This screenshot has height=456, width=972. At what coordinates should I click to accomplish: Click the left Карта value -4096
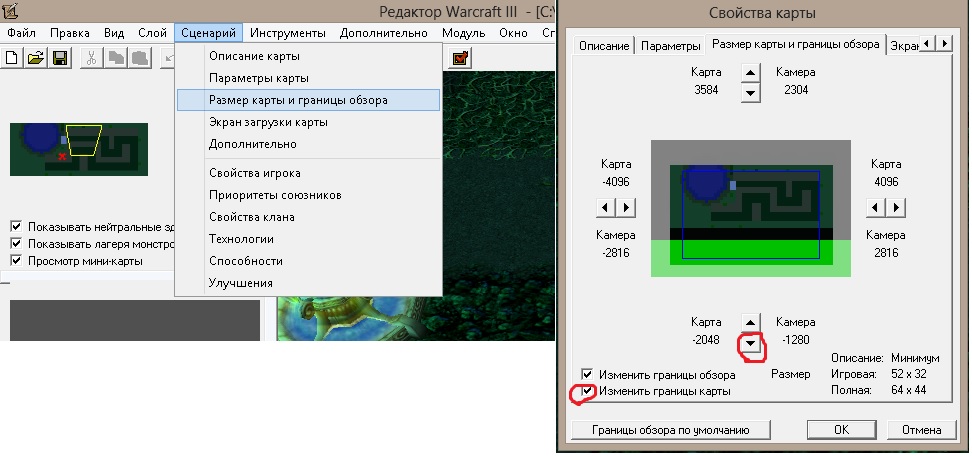(x=616, y=182)
